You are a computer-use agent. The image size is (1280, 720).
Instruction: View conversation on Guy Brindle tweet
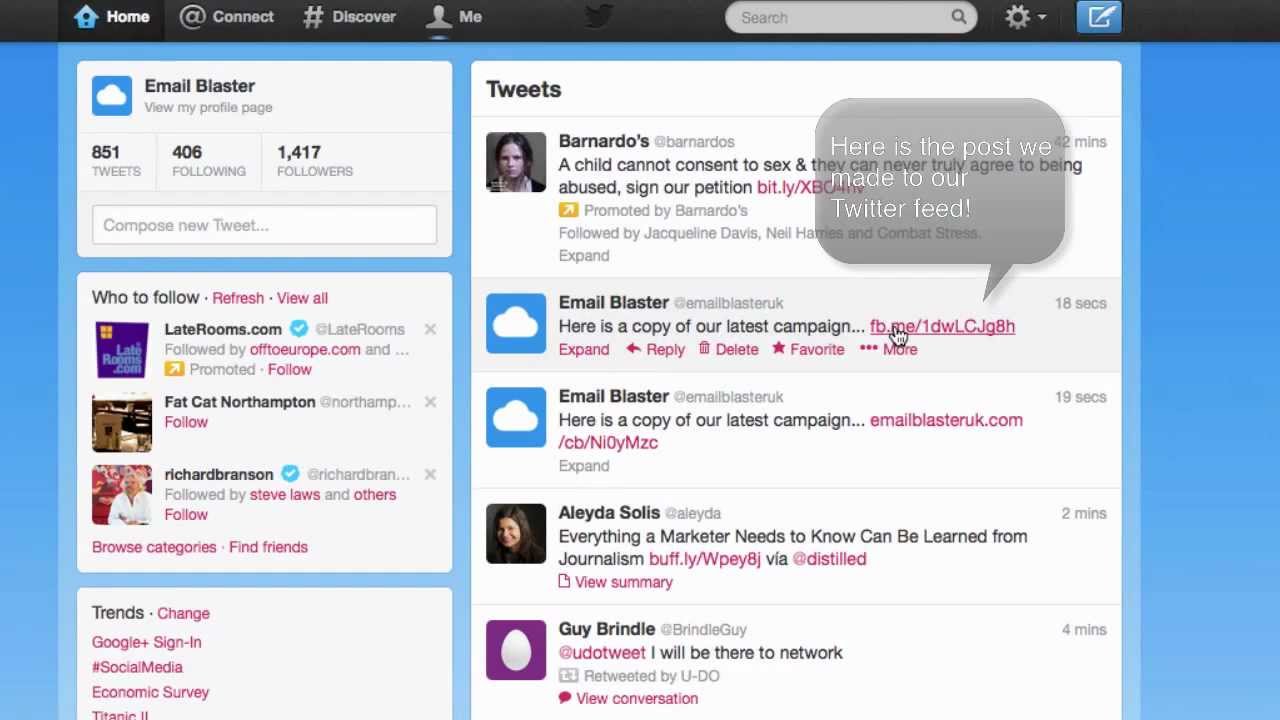[628, 699]
